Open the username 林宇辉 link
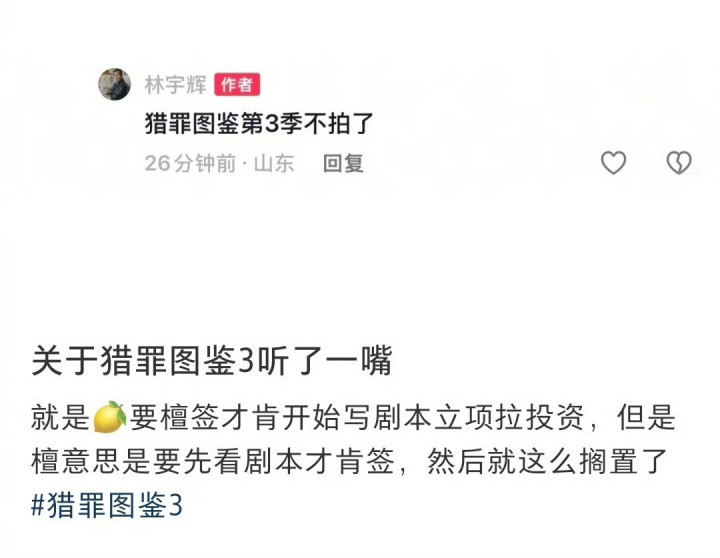720x558 pixels. coord(175,85)
